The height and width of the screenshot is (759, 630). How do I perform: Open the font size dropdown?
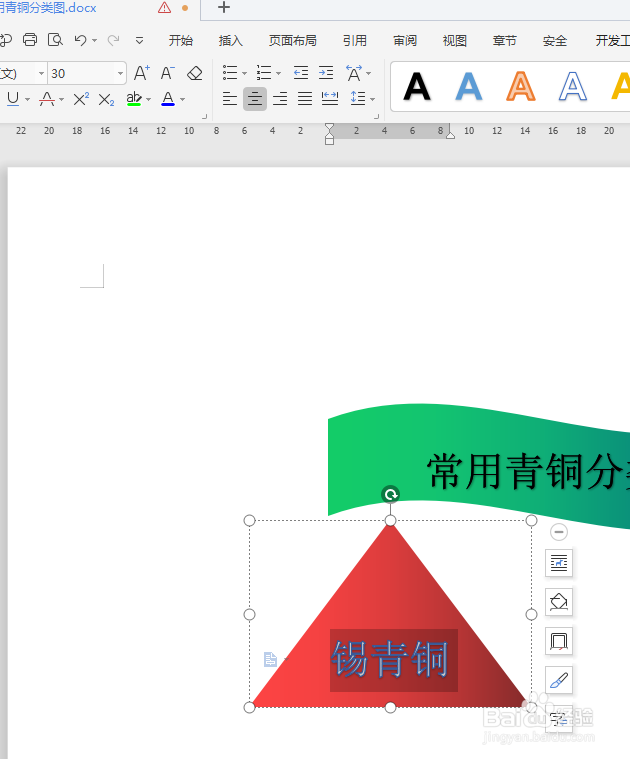[x=120, y=74]
